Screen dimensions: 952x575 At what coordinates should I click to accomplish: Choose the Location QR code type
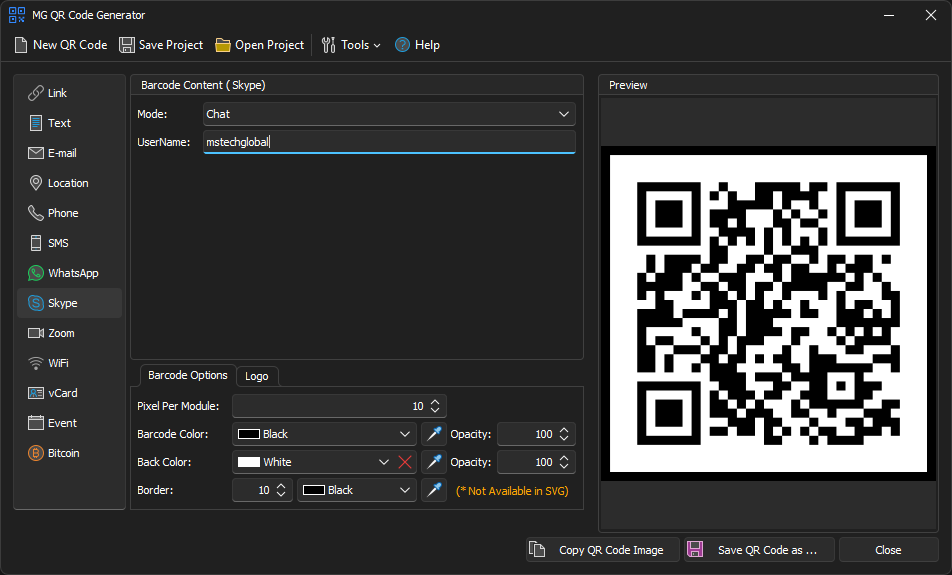[x=69, y=183]
